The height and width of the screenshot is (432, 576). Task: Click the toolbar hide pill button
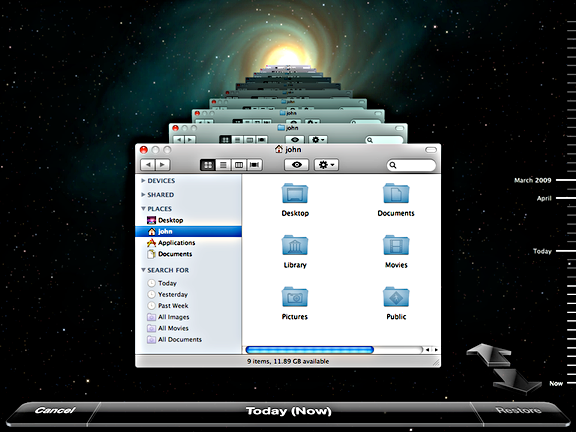click(x=431, y=150)
